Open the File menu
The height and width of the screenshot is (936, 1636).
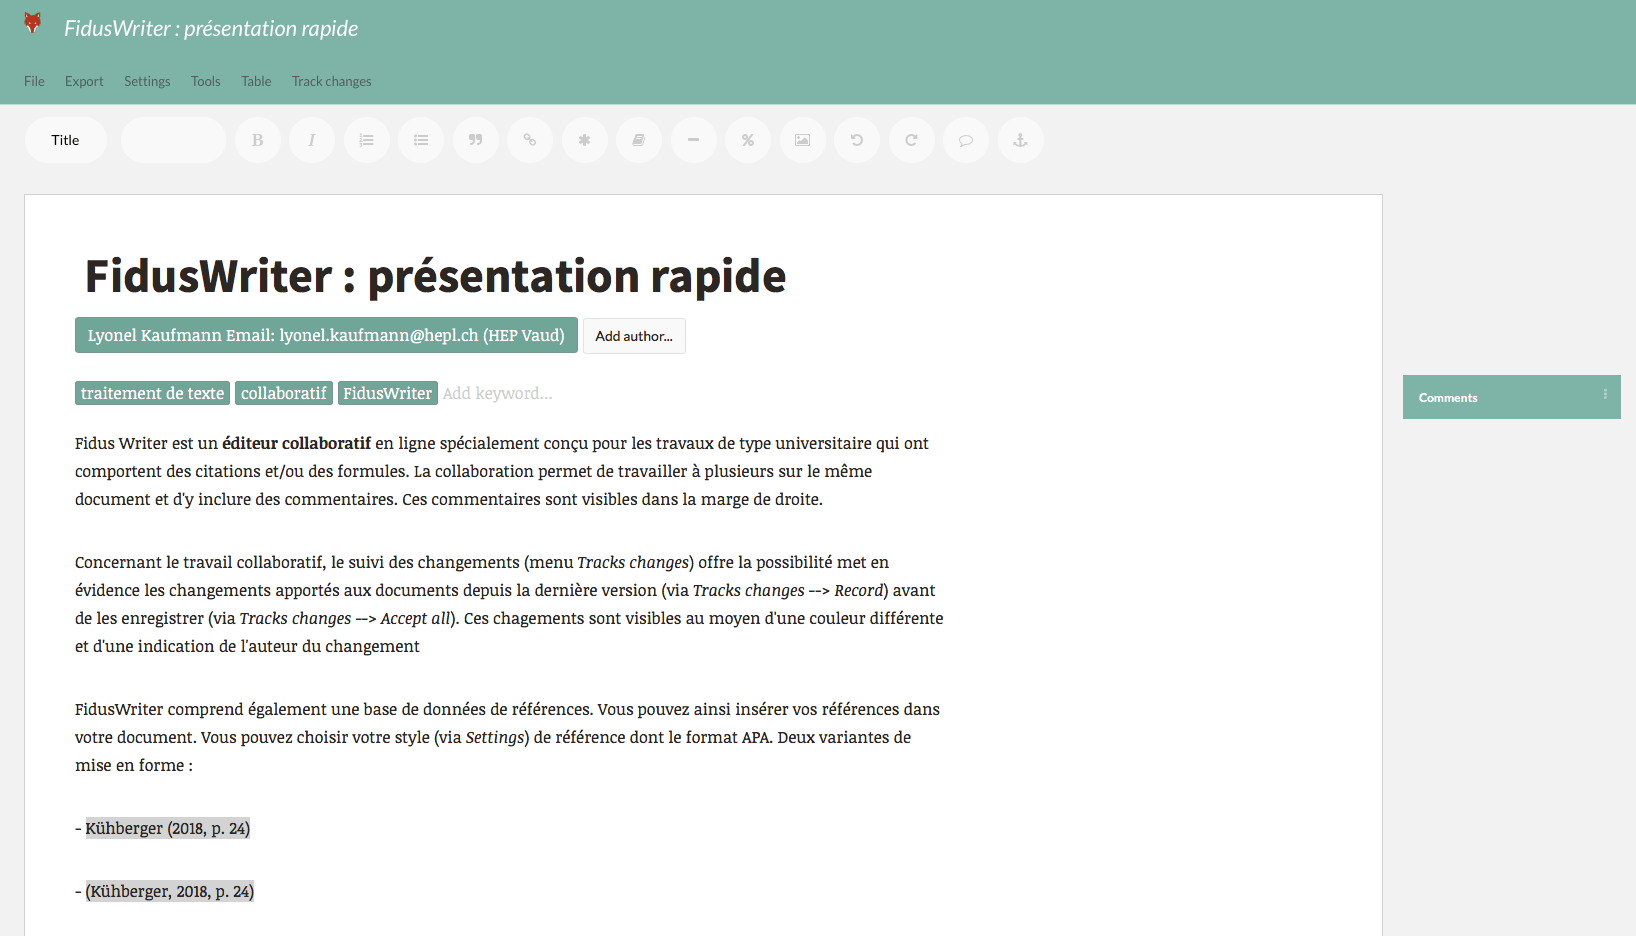click(34, 81)
